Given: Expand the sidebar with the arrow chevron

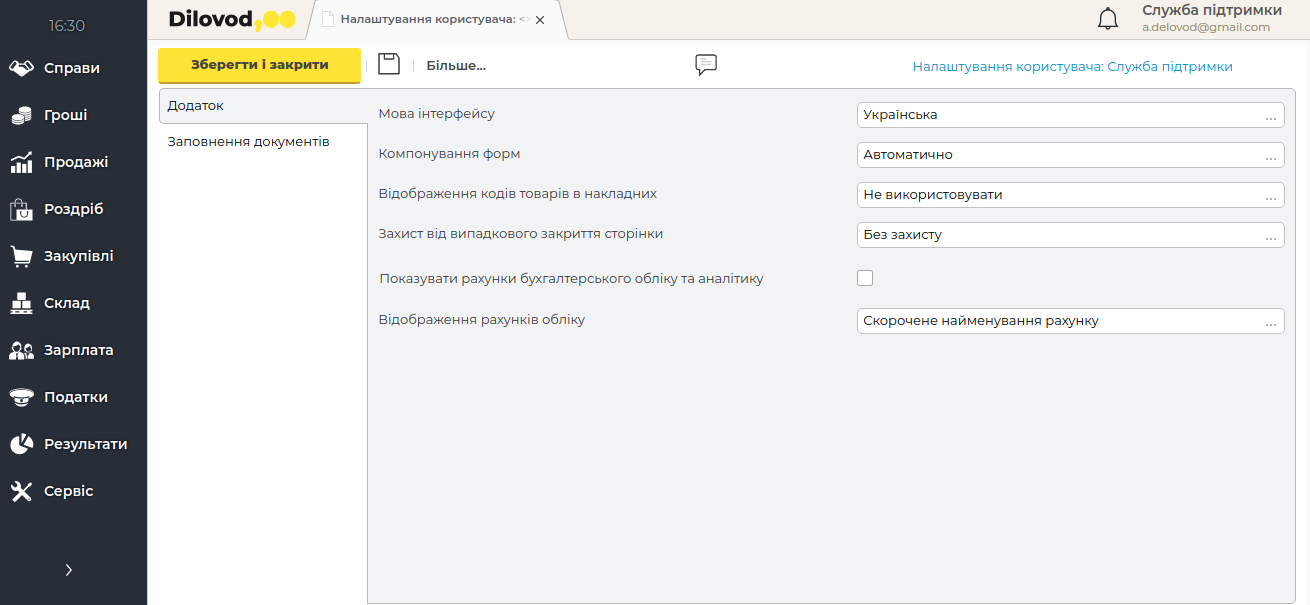Looking at the screenshot, I should click(68, 570).
